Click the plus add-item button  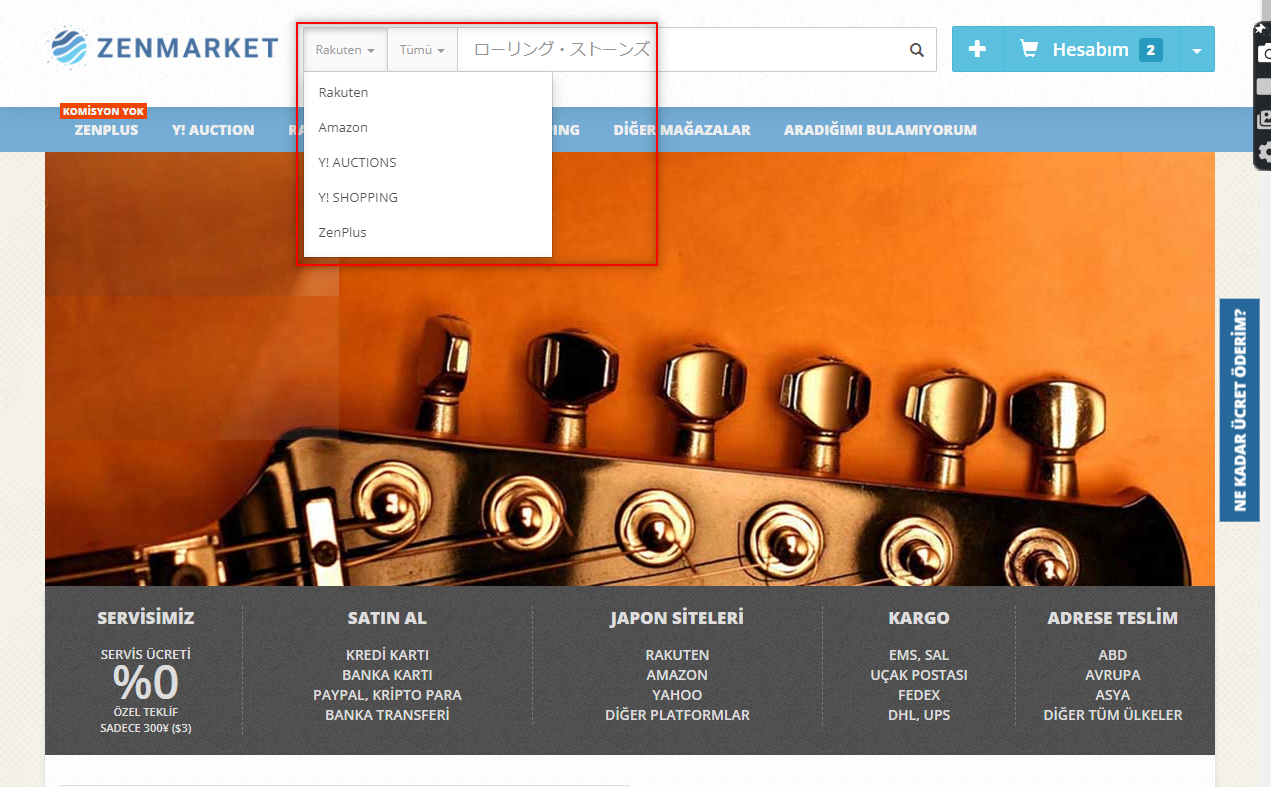(x=977, y=49)
